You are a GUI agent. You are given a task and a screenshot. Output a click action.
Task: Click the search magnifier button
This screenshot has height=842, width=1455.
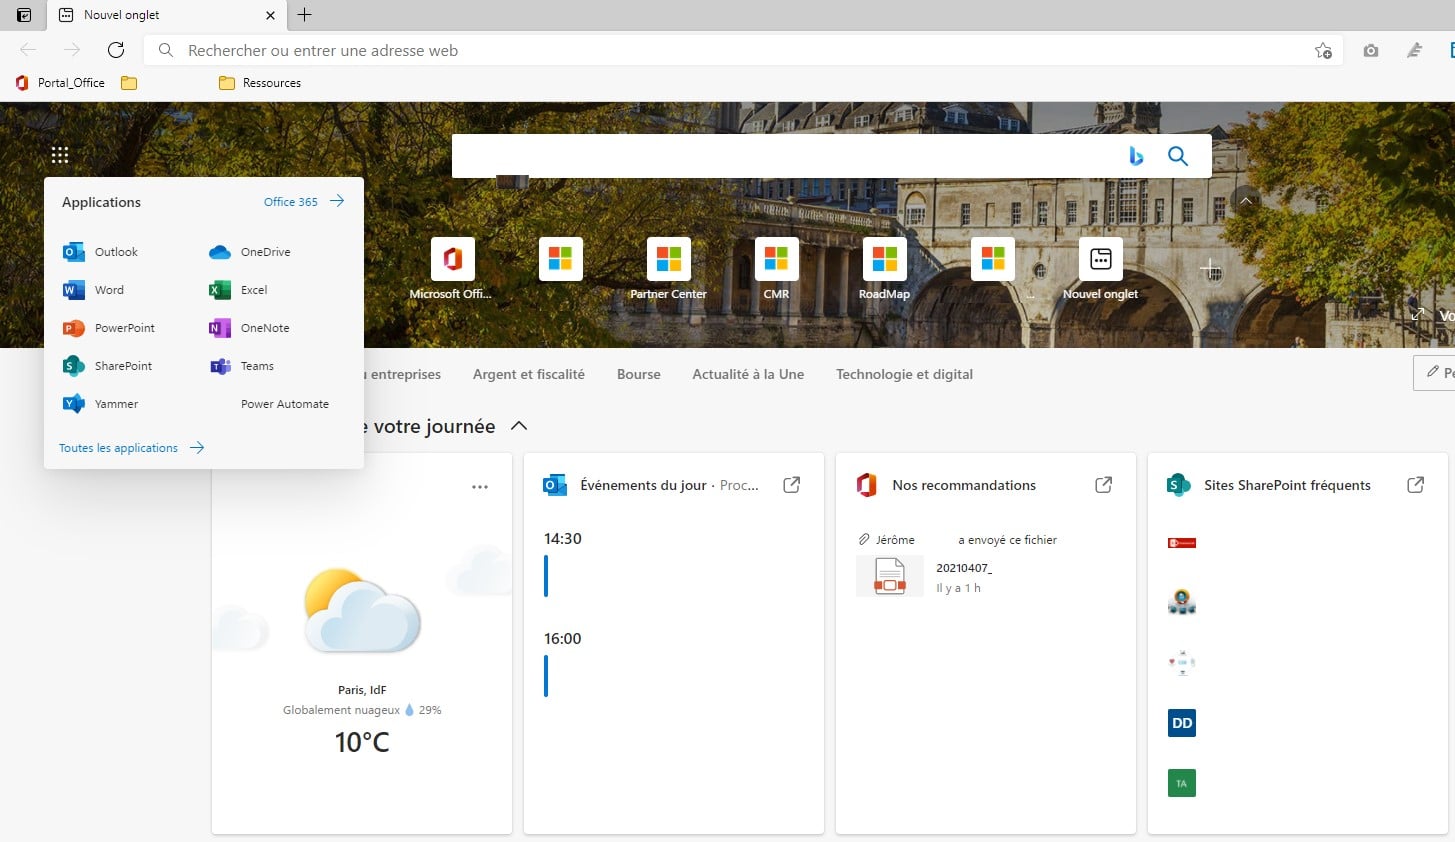pos(1178,156)
